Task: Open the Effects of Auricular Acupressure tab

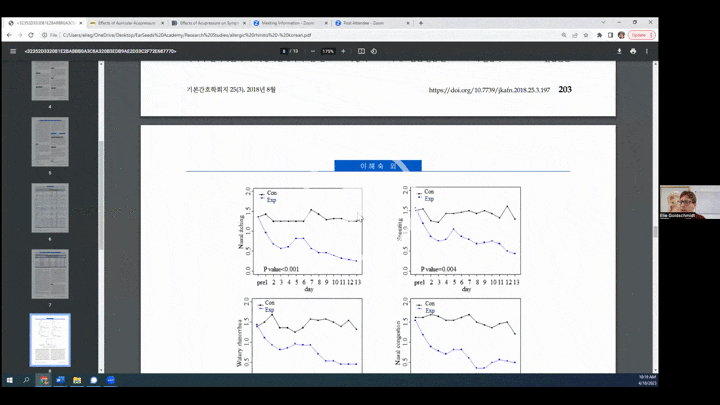Action: point(125,22)
